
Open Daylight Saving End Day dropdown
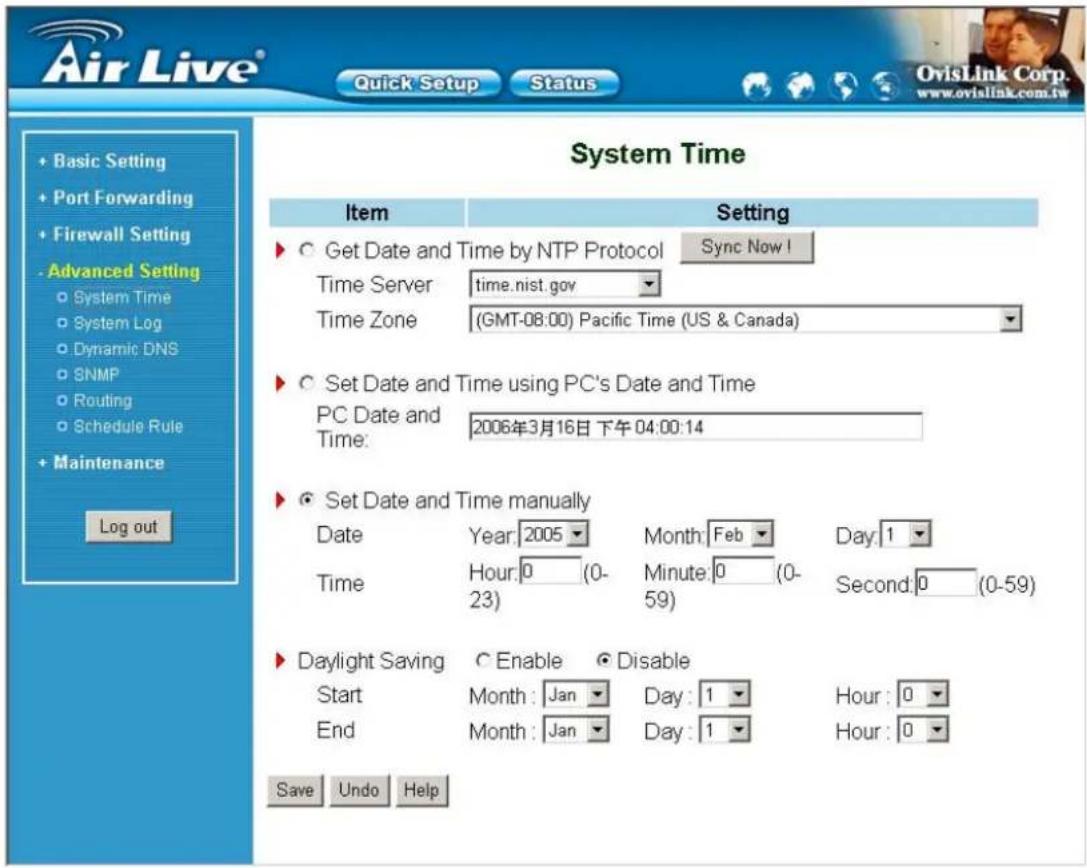coord(725,730)
